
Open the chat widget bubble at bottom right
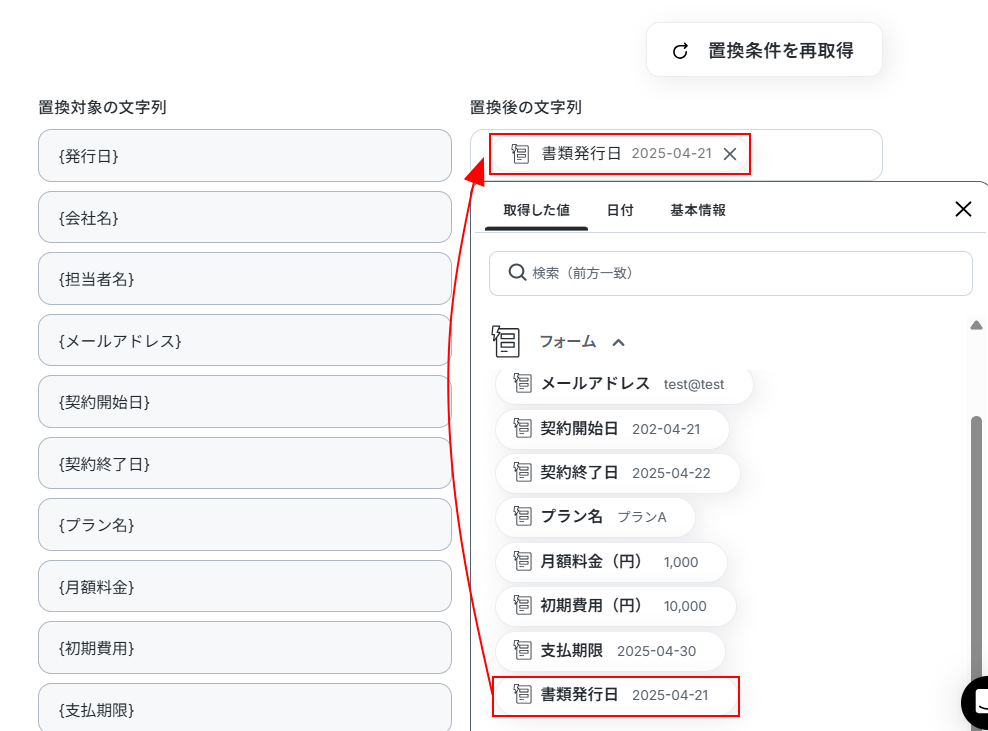pos(977,703)
